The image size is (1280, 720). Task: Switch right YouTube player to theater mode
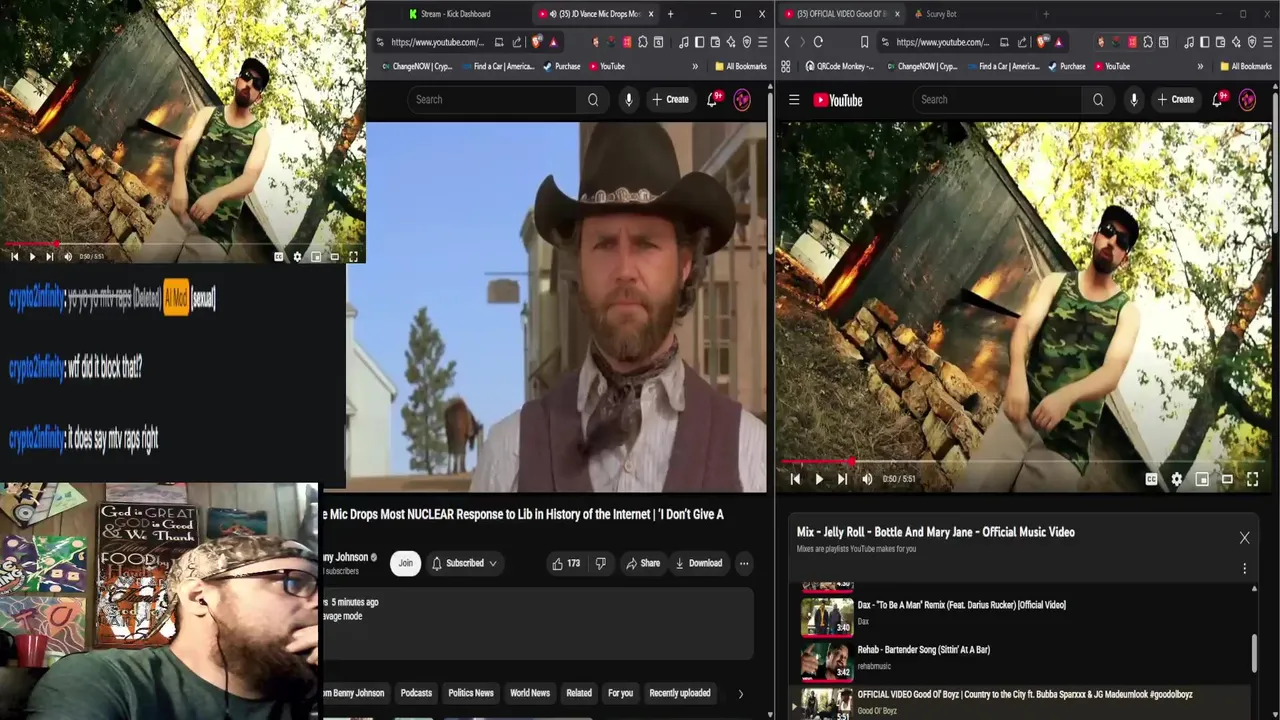[1227, 479]
